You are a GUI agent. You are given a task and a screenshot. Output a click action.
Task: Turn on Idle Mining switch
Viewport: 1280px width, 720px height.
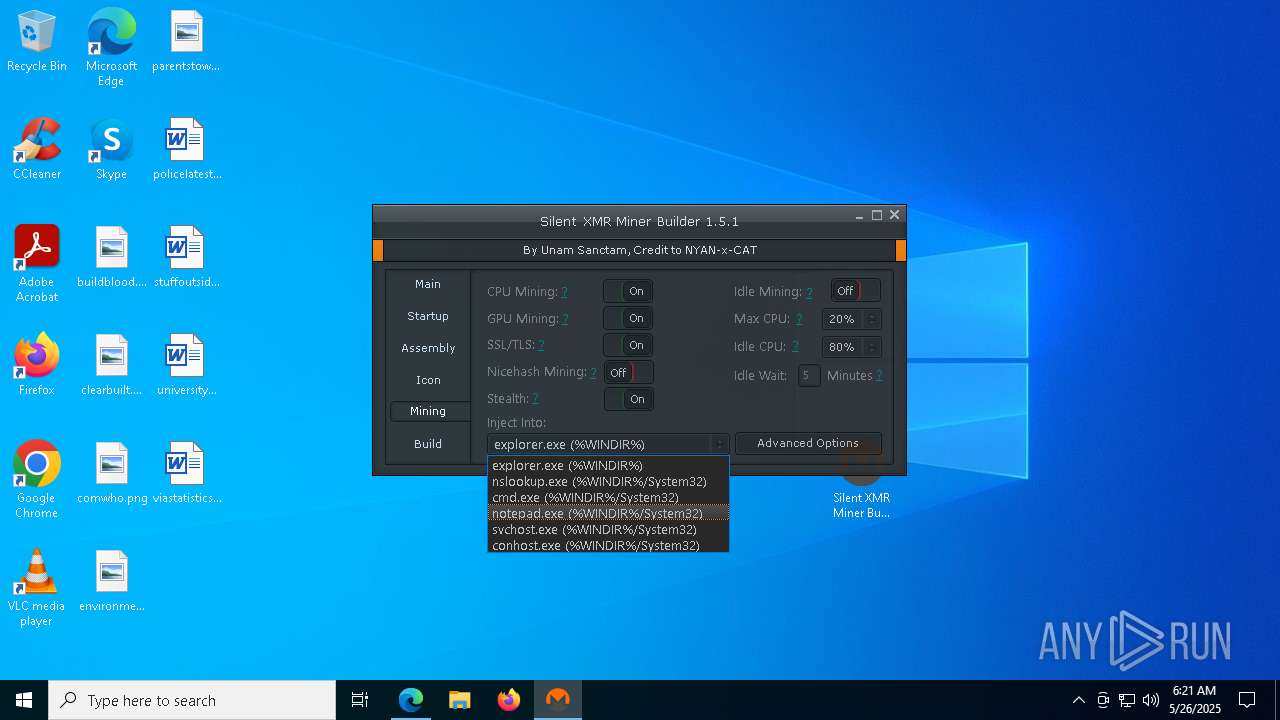tap(856, 291)
